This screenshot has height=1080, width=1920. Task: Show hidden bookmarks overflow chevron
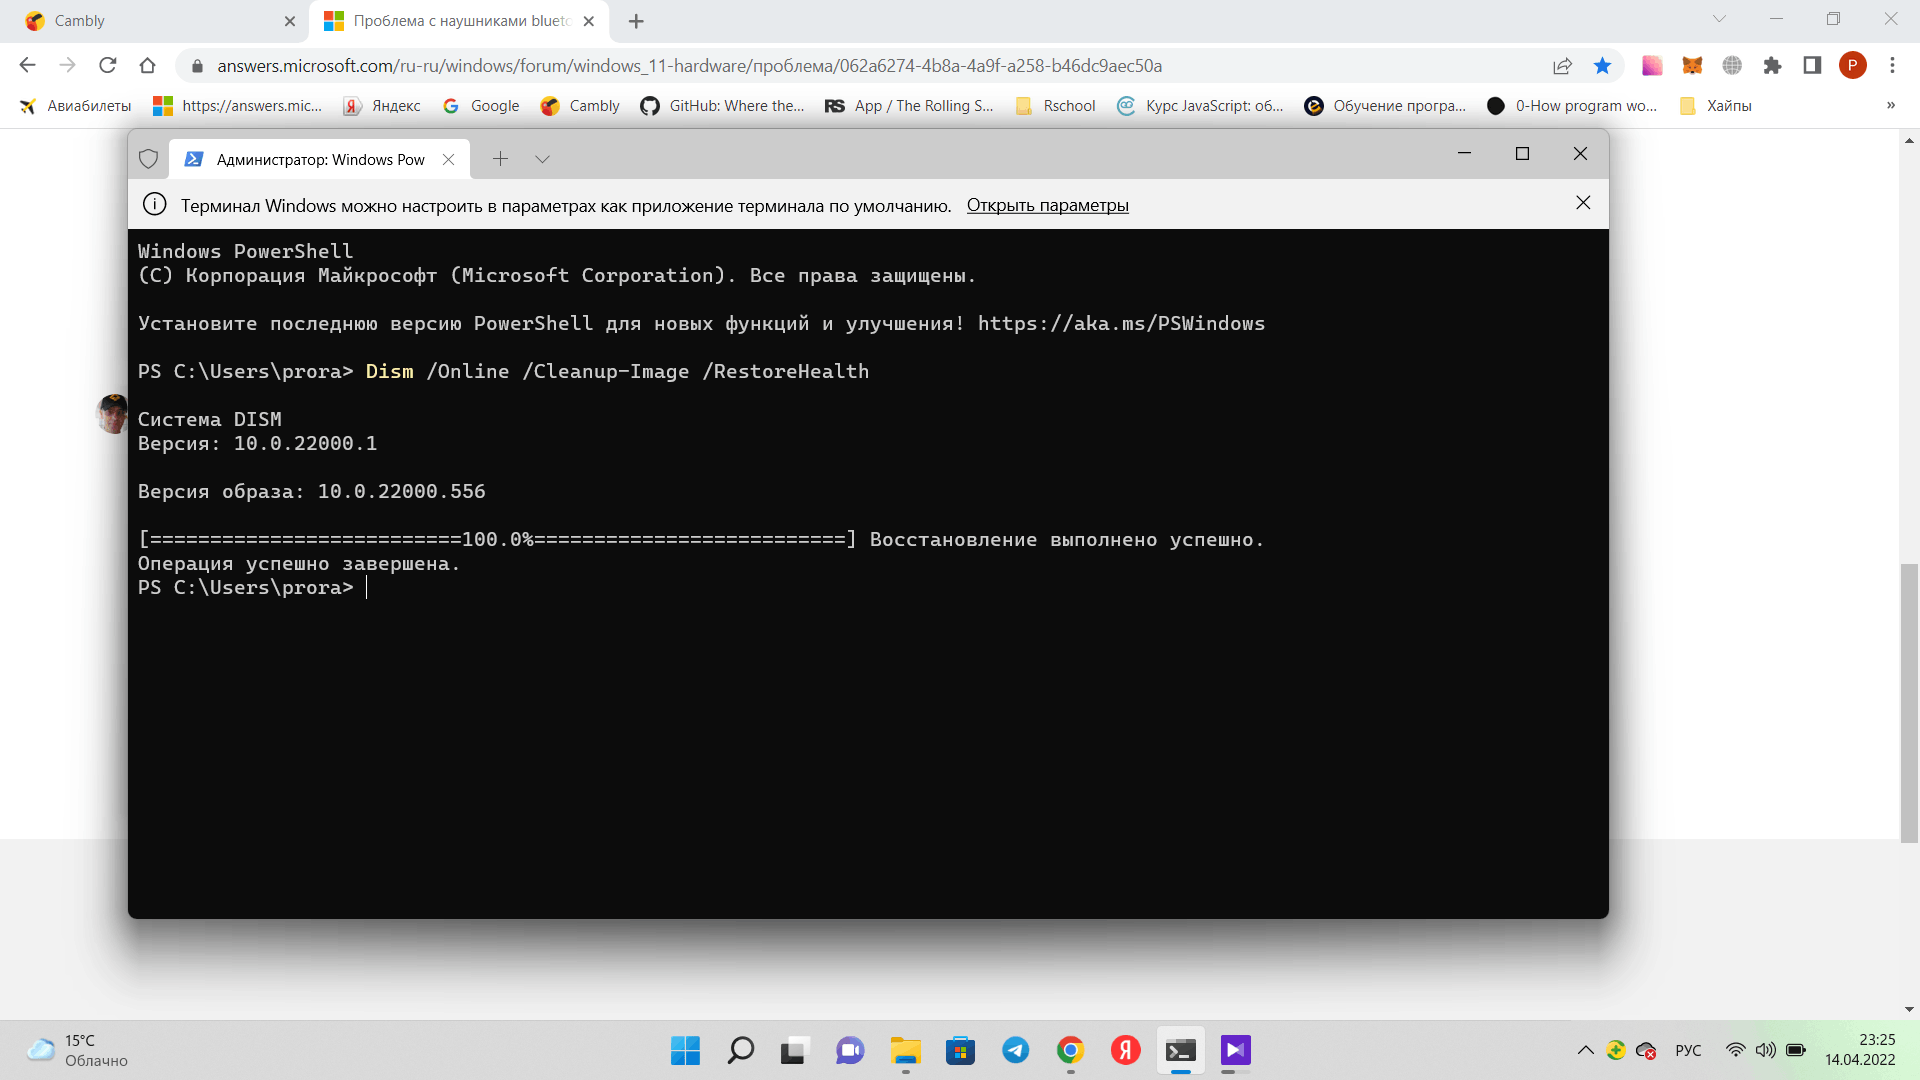tap(1890, 106)
